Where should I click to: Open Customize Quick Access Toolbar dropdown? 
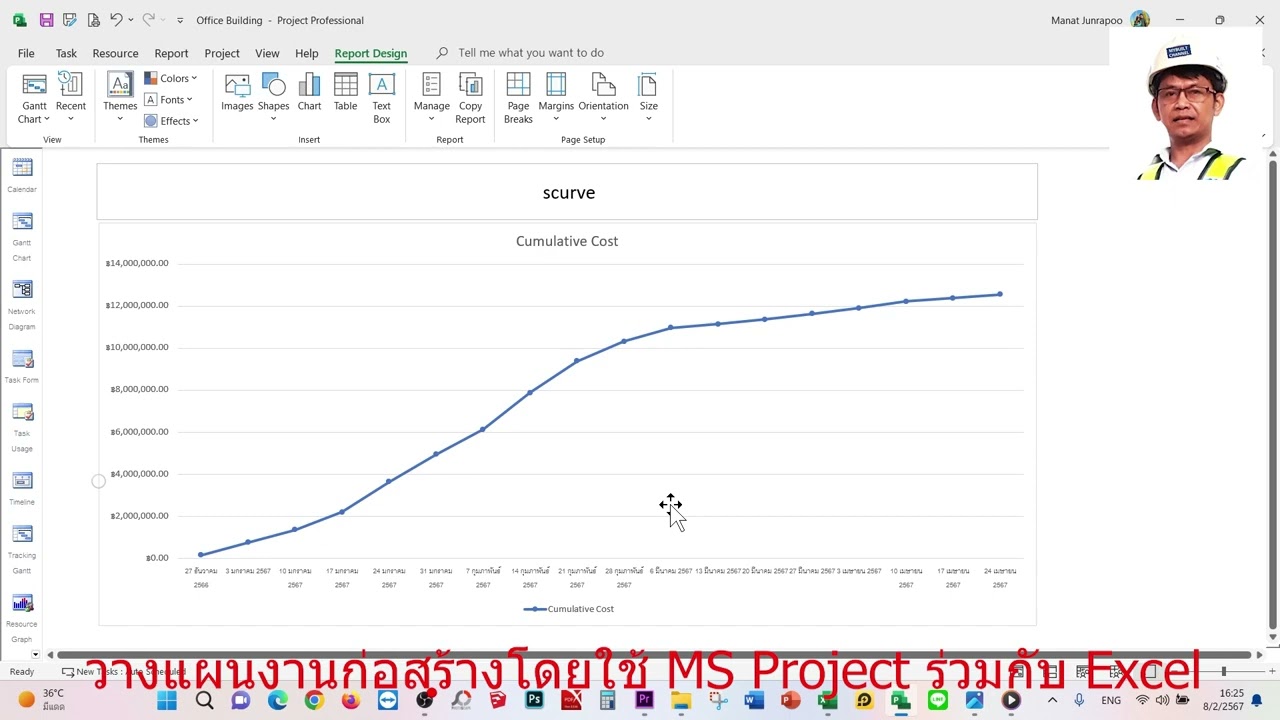click(x=180, y=20)
